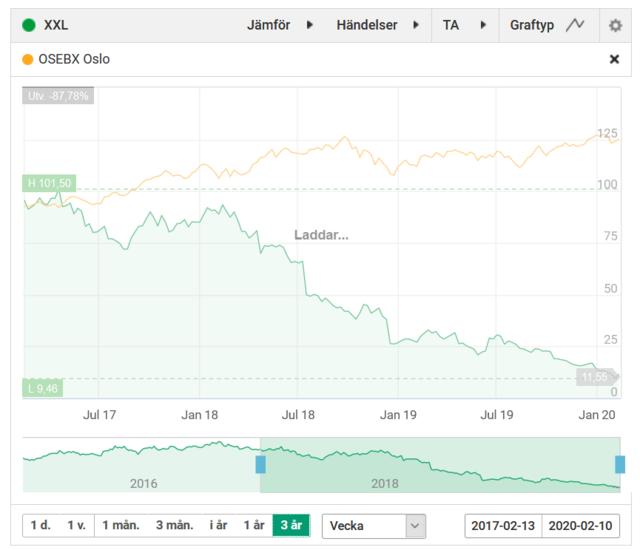Click the left navigator range handle
The width and height of the screenshot is (640, 550).
(260, 464)
